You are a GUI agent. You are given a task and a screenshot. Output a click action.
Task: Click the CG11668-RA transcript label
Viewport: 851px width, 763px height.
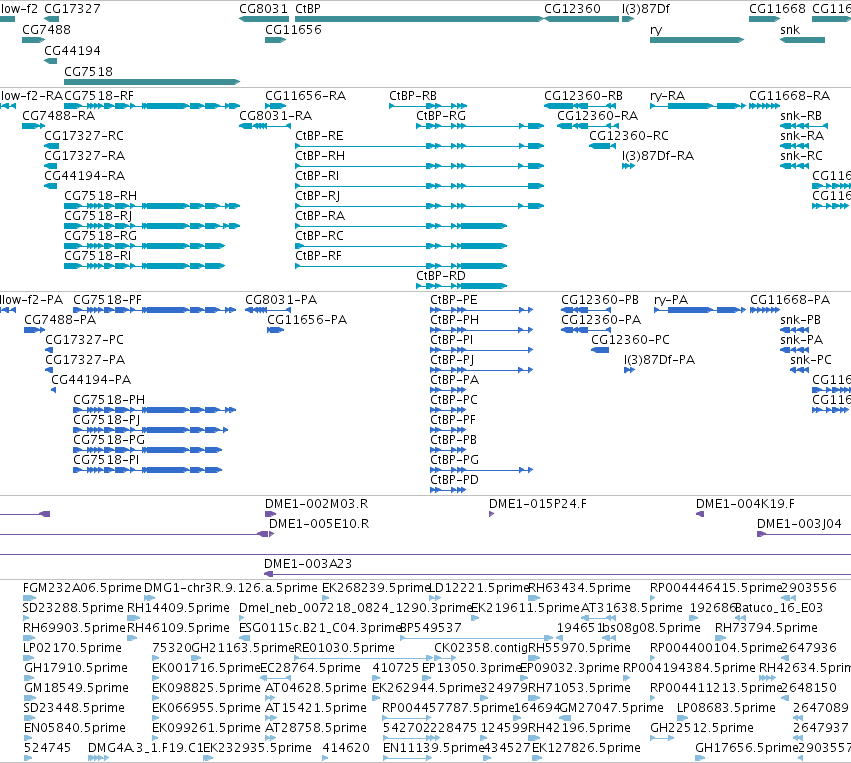point(790,96)
